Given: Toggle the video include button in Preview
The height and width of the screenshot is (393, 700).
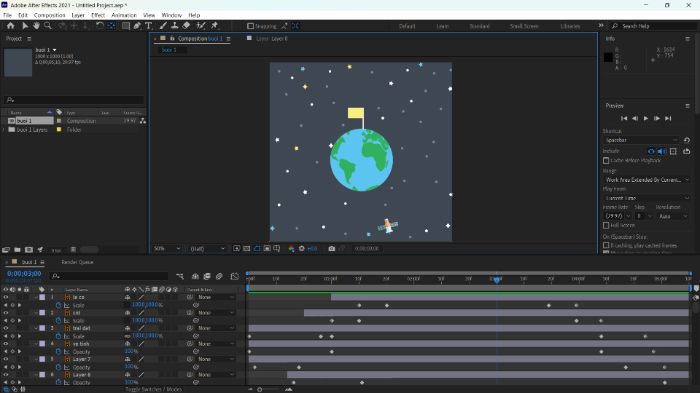Looking at the screenshot, I should tap(651, 151).
